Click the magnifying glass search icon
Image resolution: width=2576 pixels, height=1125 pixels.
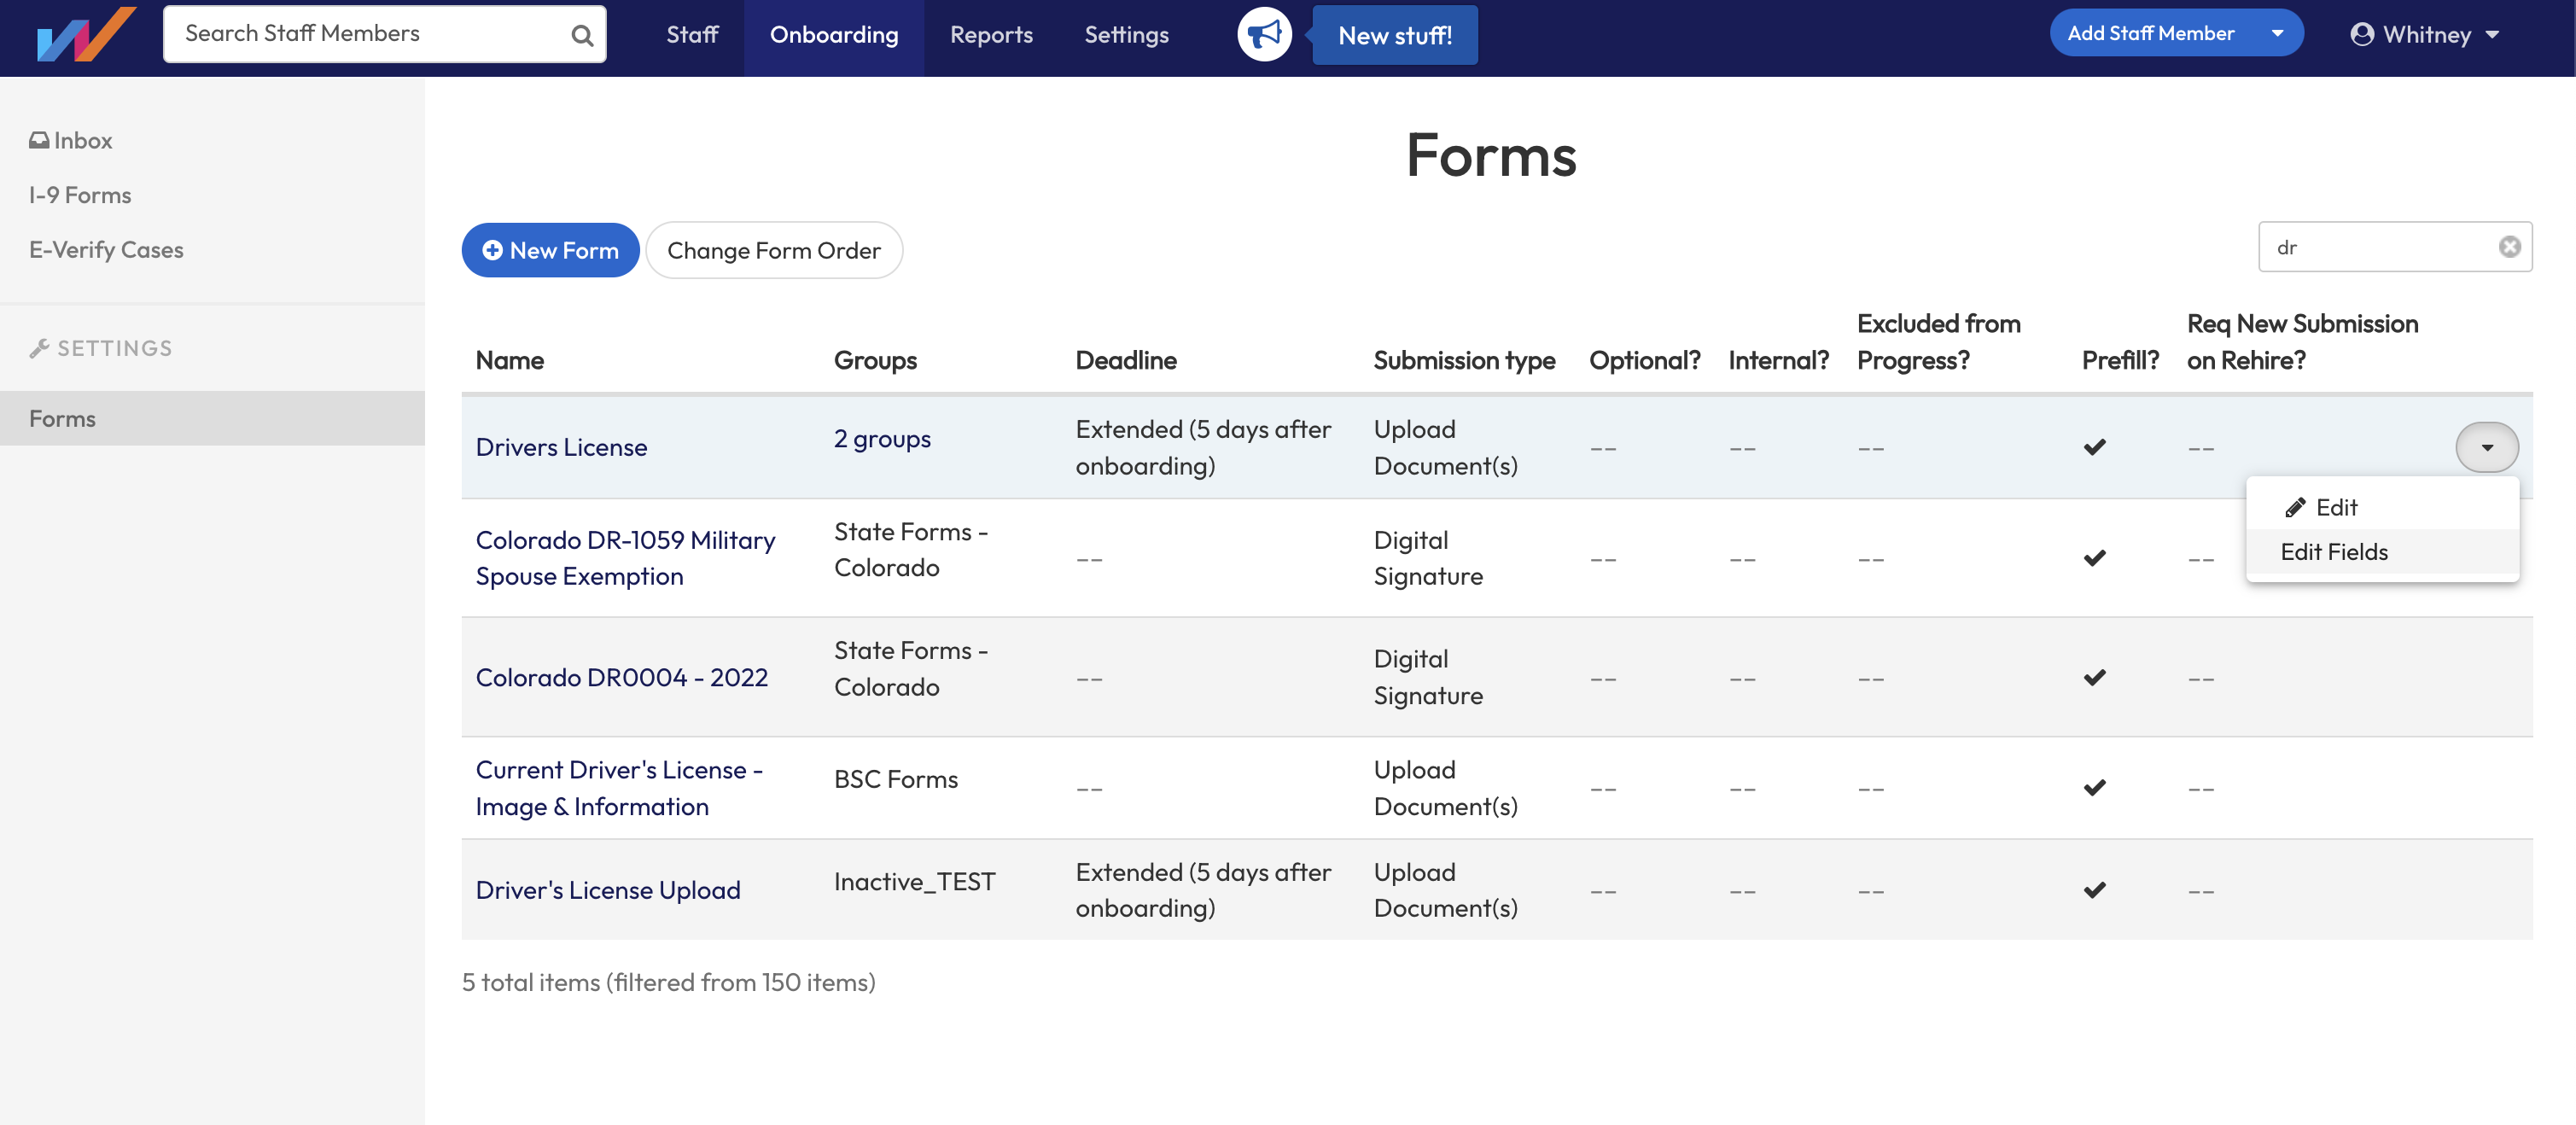pyautogui.click(x=580, y=33)
